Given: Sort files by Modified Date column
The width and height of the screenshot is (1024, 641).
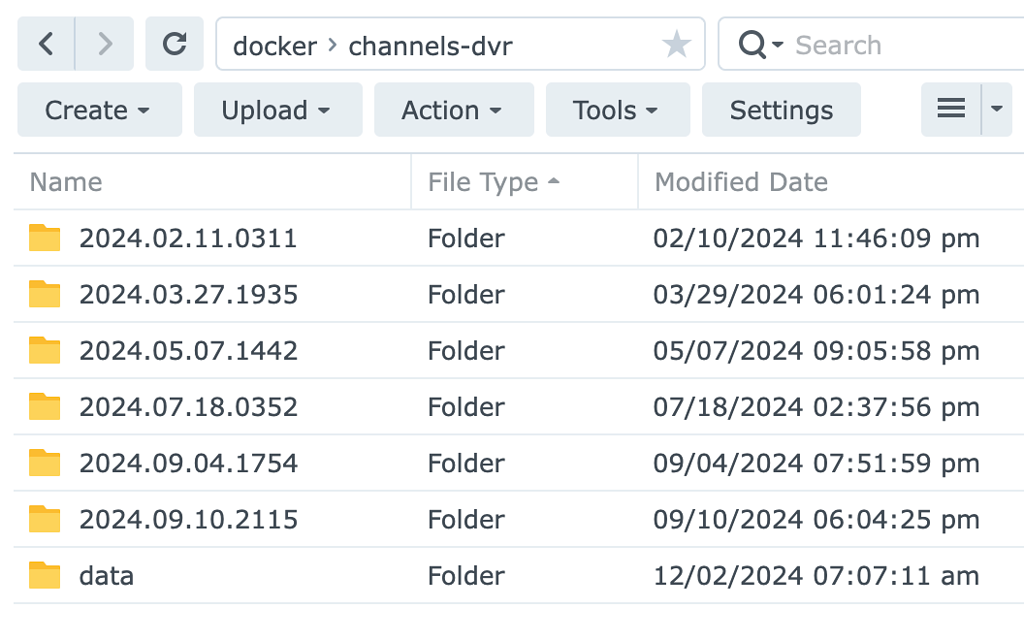Looking at the screenshot, I should pos(741,182).
